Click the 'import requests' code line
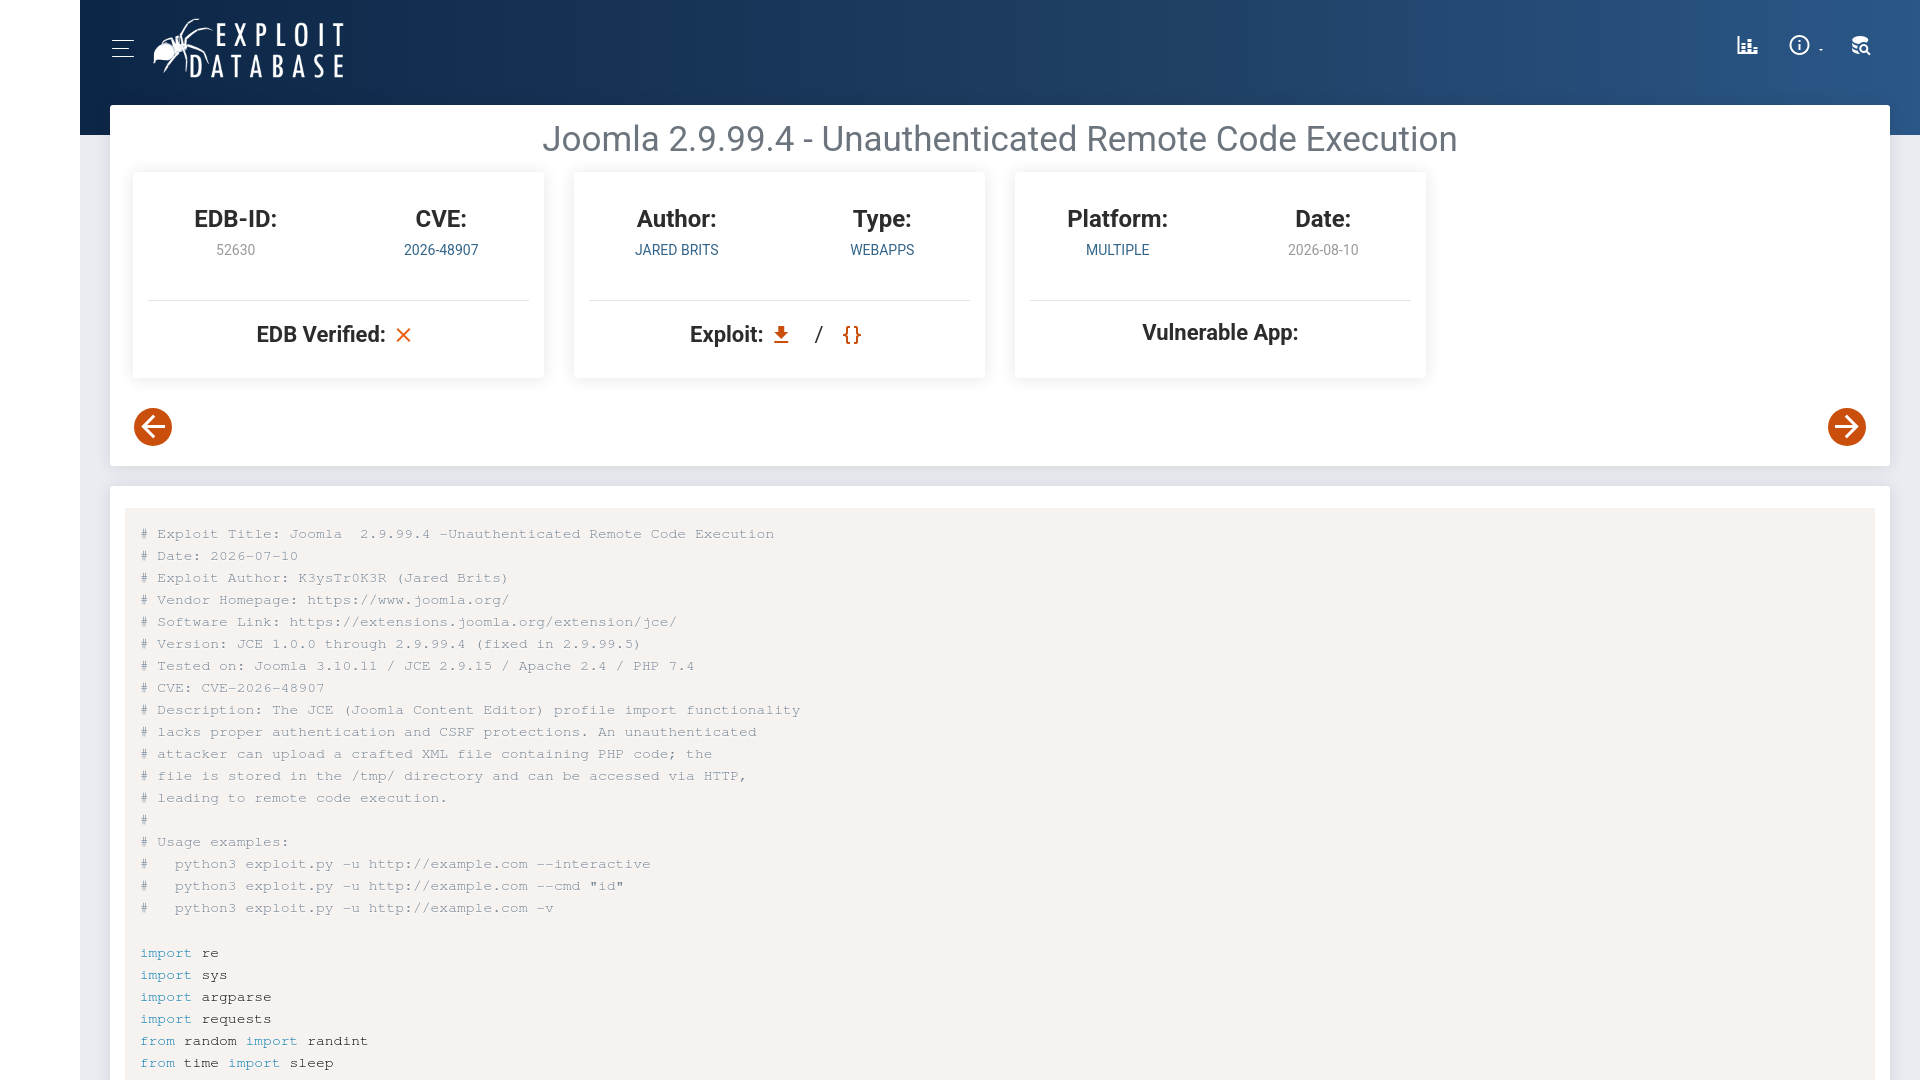1920x1080 pixels. pyautogui.click(x=206, y=1019)
